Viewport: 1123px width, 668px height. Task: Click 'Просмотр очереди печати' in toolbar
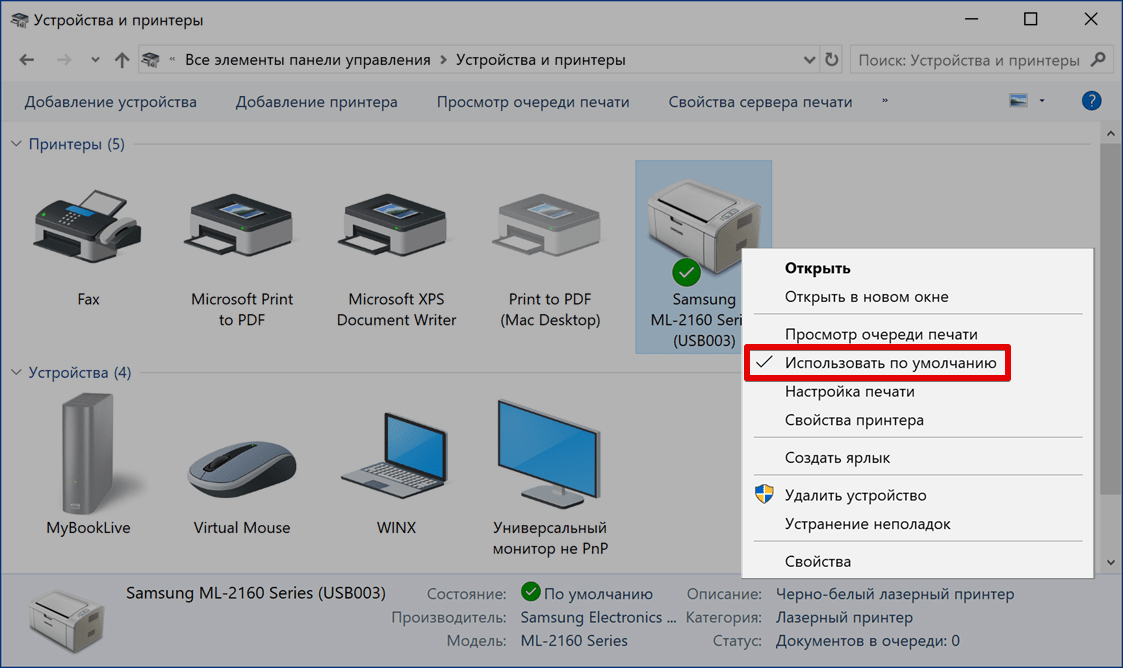click(x=533, y=102)
